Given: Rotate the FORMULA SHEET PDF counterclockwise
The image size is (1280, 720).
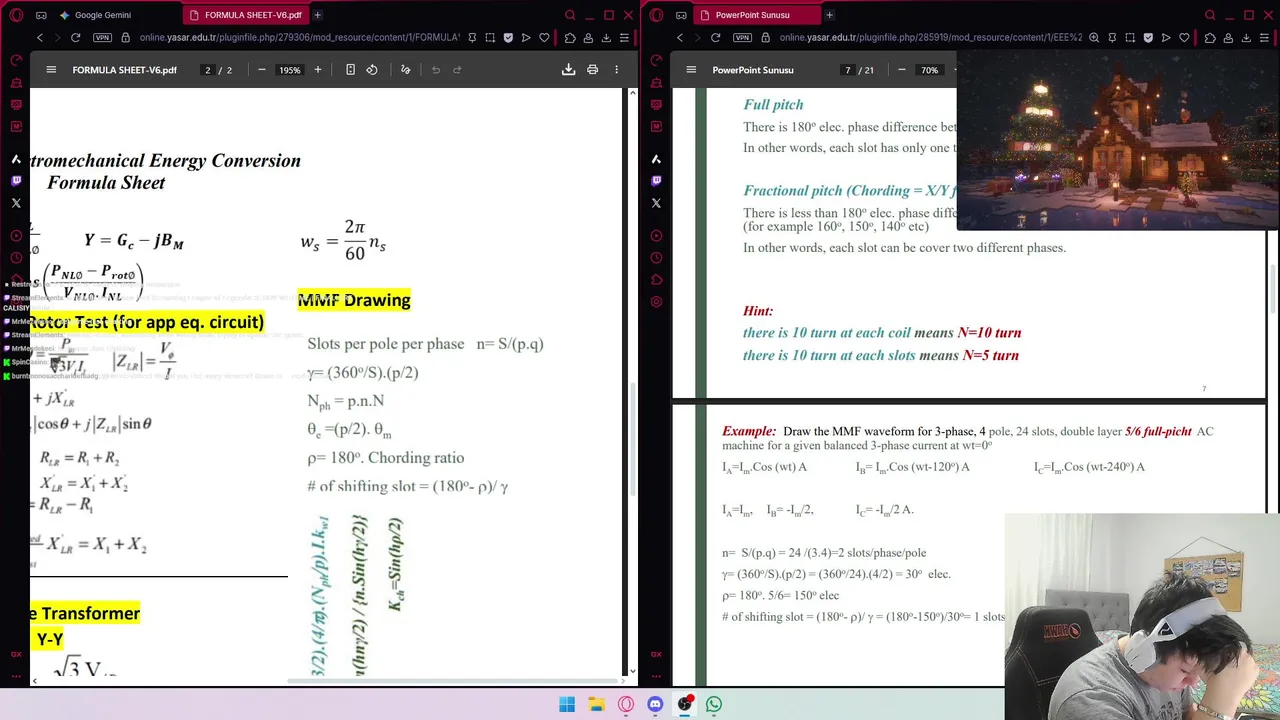Looking at the screenshot, I should pos(372,70).
